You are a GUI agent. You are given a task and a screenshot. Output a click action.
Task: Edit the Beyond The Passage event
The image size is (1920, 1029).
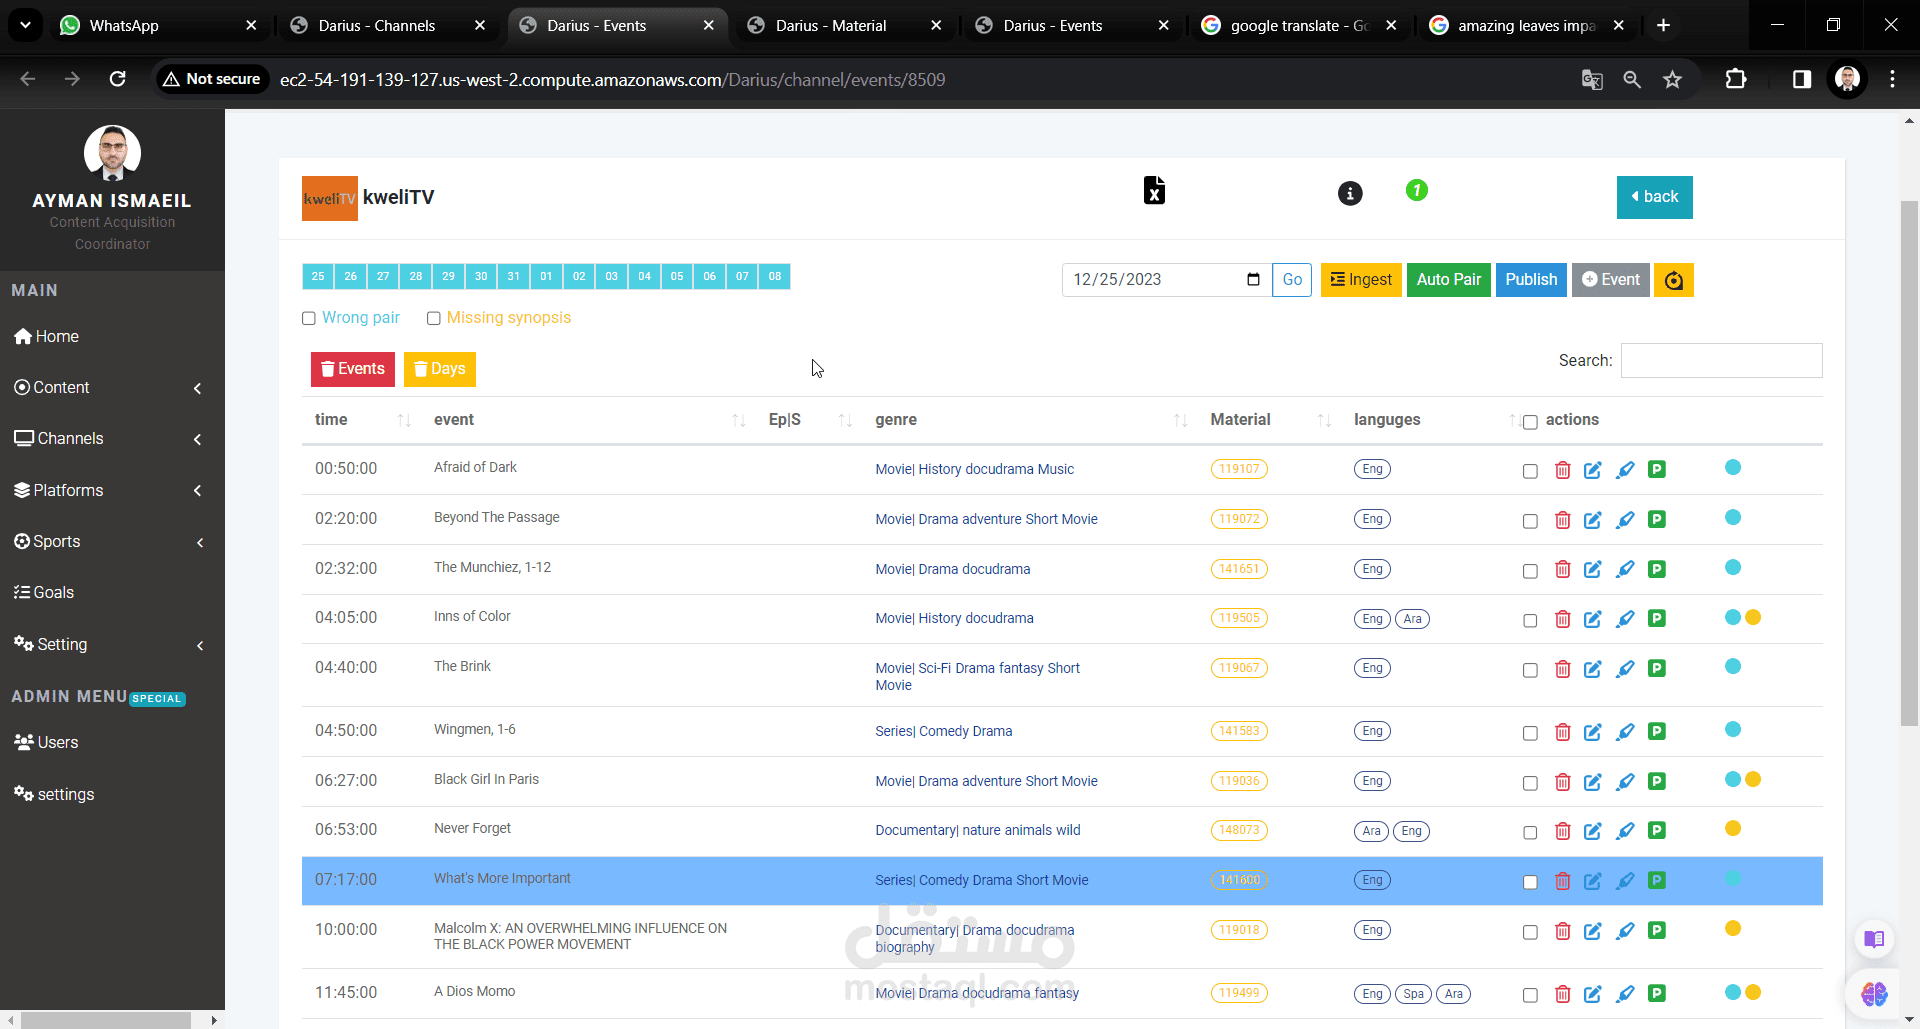point(1593,520)
